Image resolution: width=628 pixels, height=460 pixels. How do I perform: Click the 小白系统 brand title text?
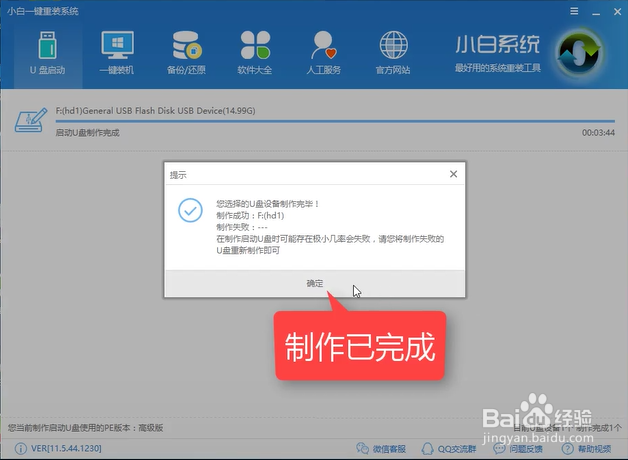[x=497, y=44]
